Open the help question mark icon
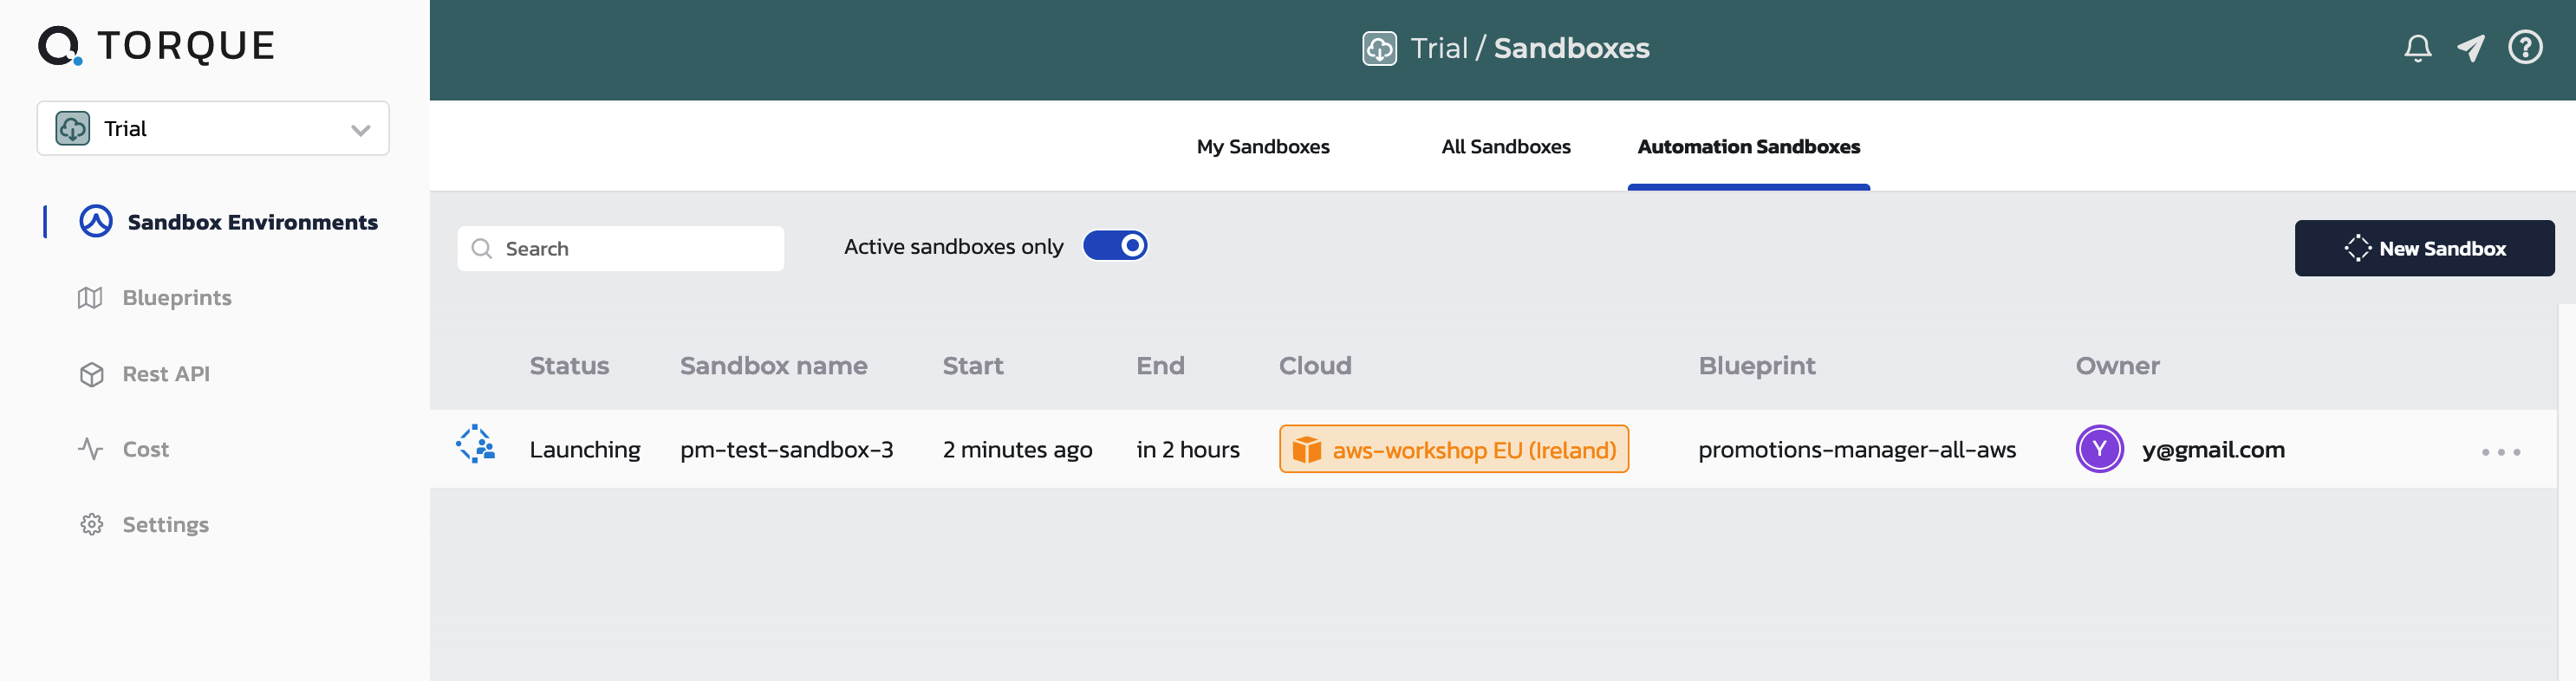The image size is (2576, 681). 2525,47
